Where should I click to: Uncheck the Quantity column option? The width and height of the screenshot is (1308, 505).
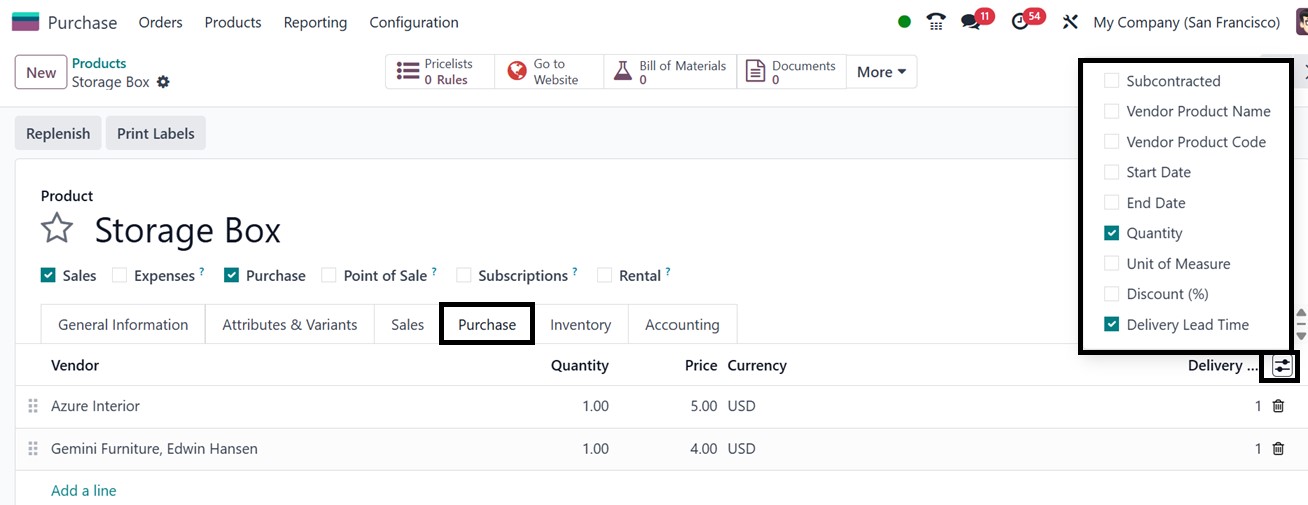[1111, 233]
